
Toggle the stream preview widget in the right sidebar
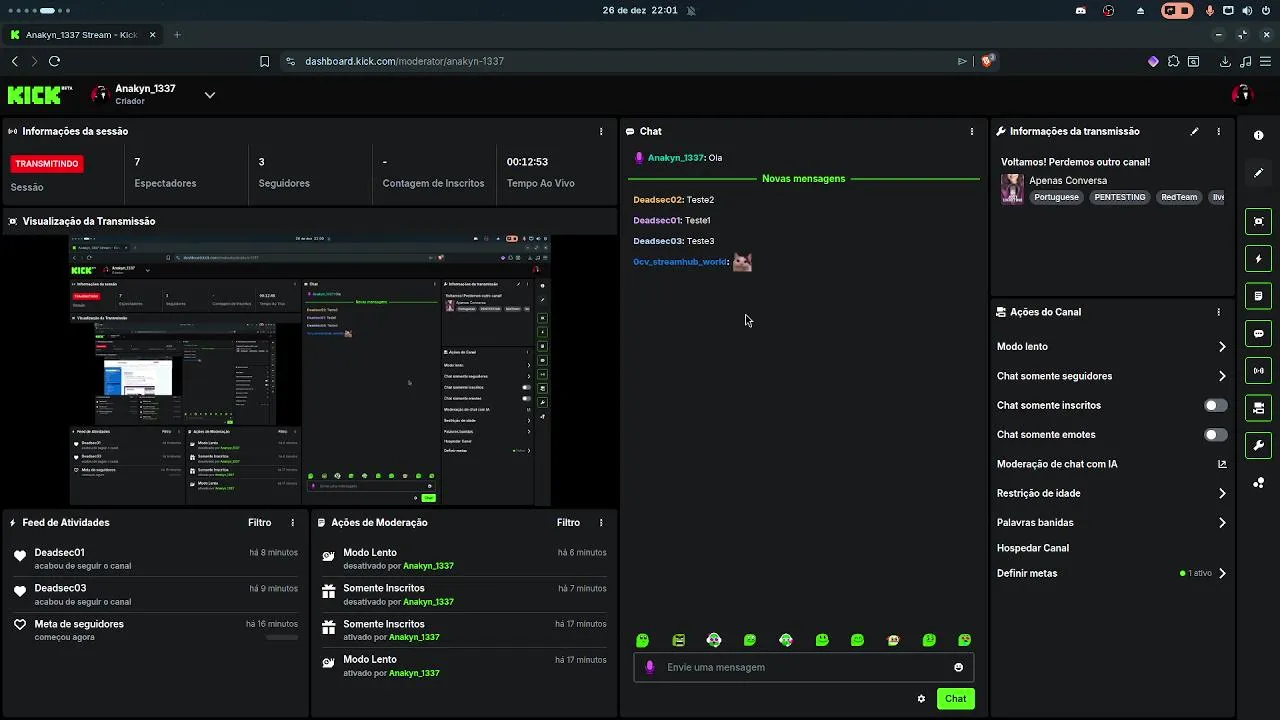pos(1258,222)
